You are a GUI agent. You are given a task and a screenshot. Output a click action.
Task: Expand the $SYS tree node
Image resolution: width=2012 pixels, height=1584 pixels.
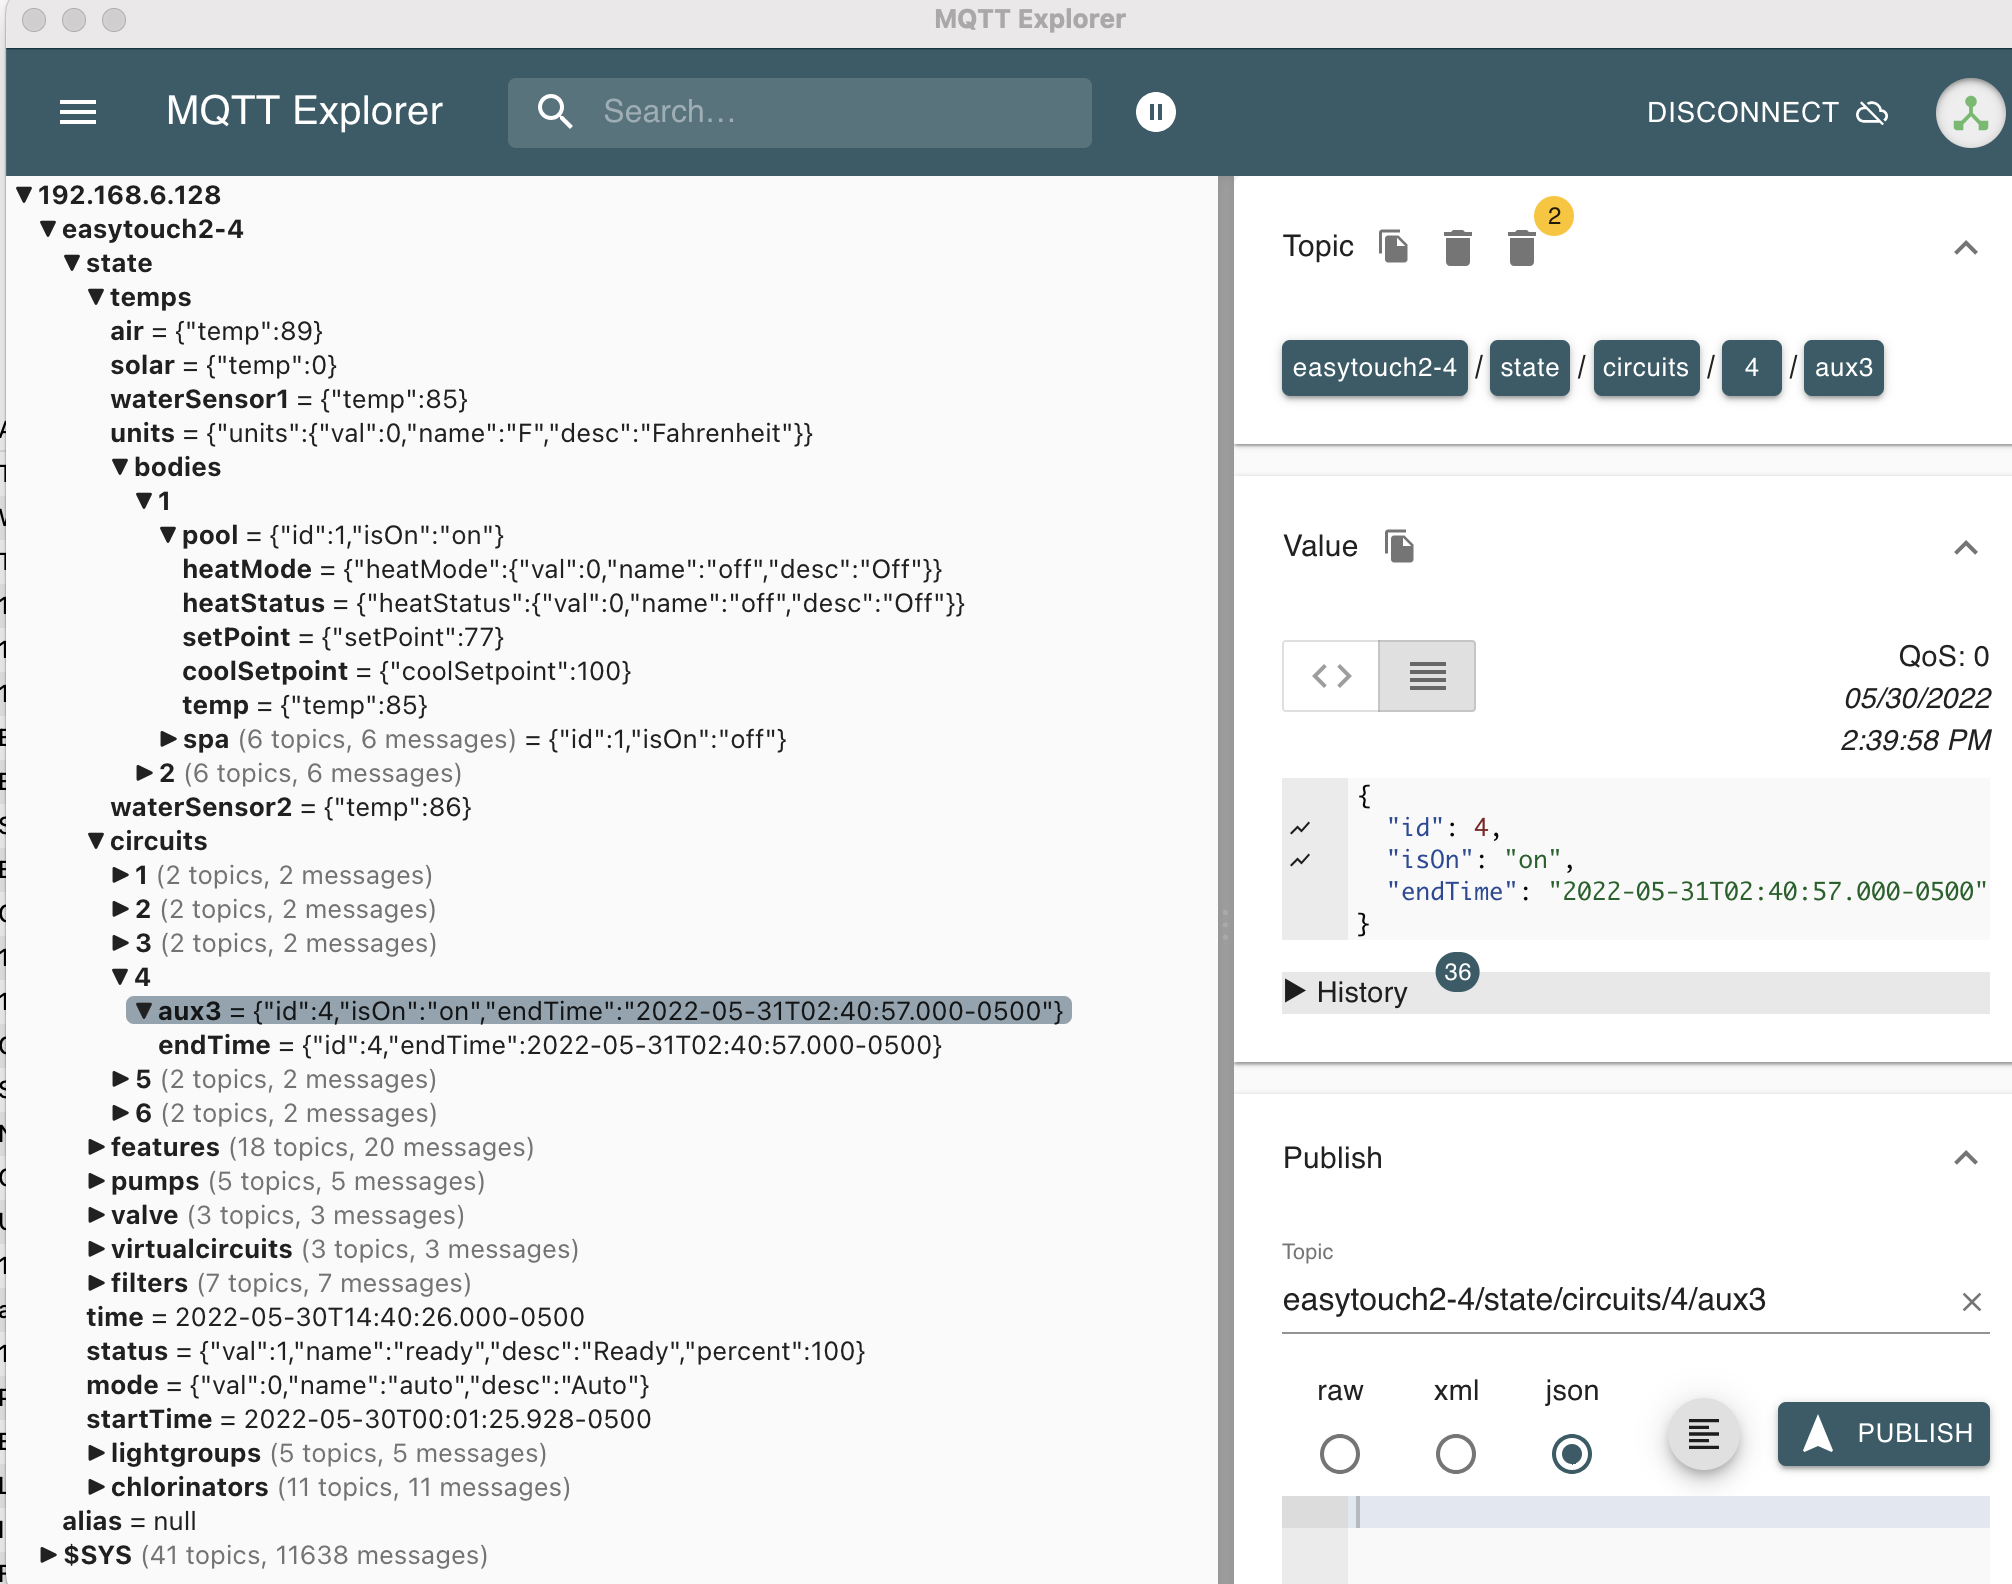49,1555
